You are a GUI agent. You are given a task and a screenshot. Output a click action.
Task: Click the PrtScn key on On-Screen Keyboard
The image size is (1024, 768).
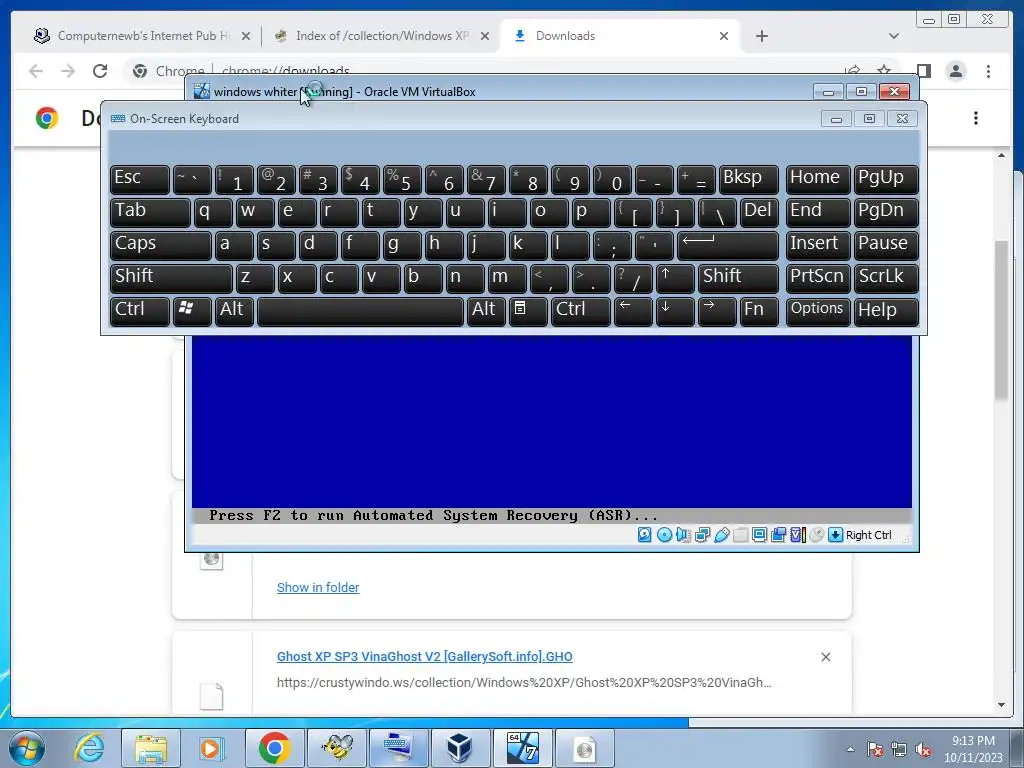click(x=818, y=278)
